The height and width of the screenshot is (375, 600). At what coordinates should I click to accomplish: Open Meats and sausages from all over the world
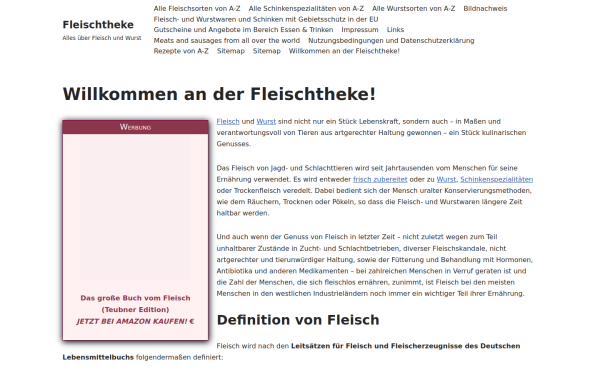click(x=227, y=40)
